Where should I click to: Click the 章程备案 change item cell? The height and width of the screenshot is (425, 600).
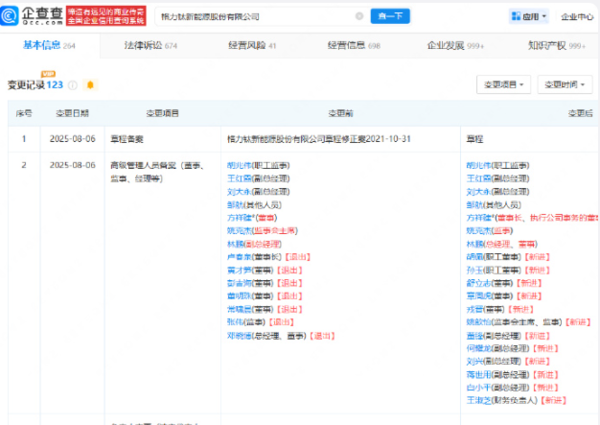coord(127,139)
